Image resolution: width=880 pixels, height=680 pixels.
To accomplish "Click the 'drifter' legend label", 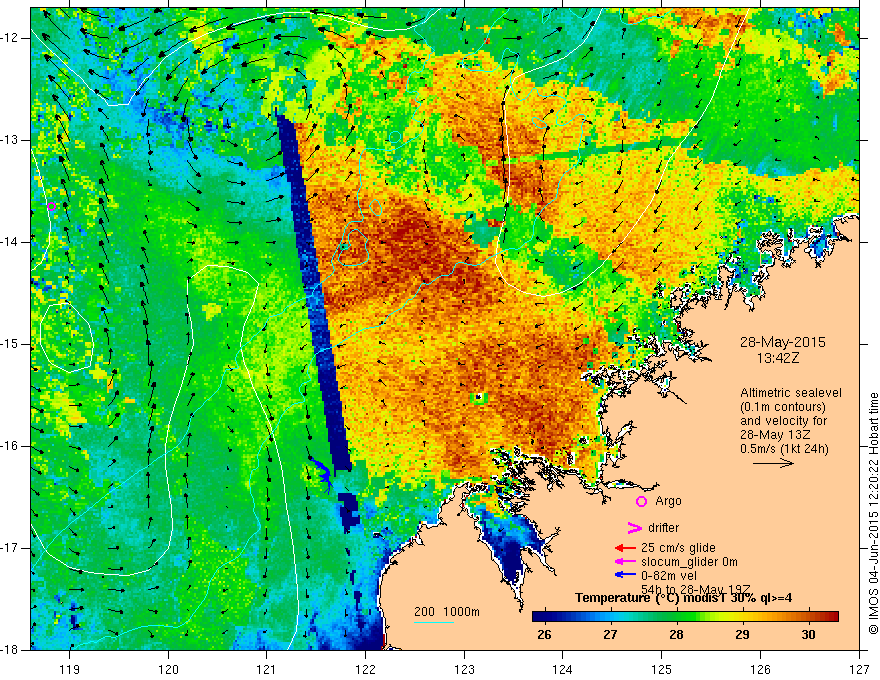I will [663, 527].
